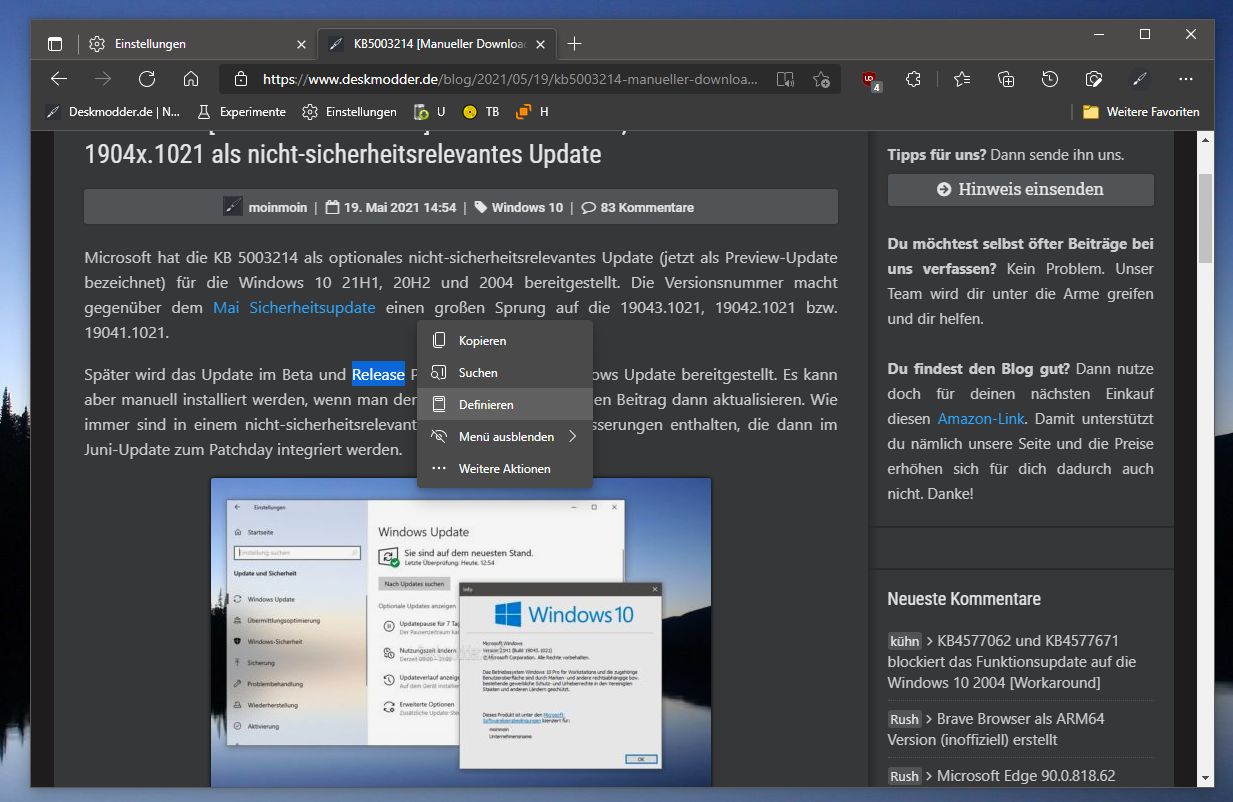Jump to the 83 Kommentare
Viewport: 1233px width, 802px height.
[647, 208]
